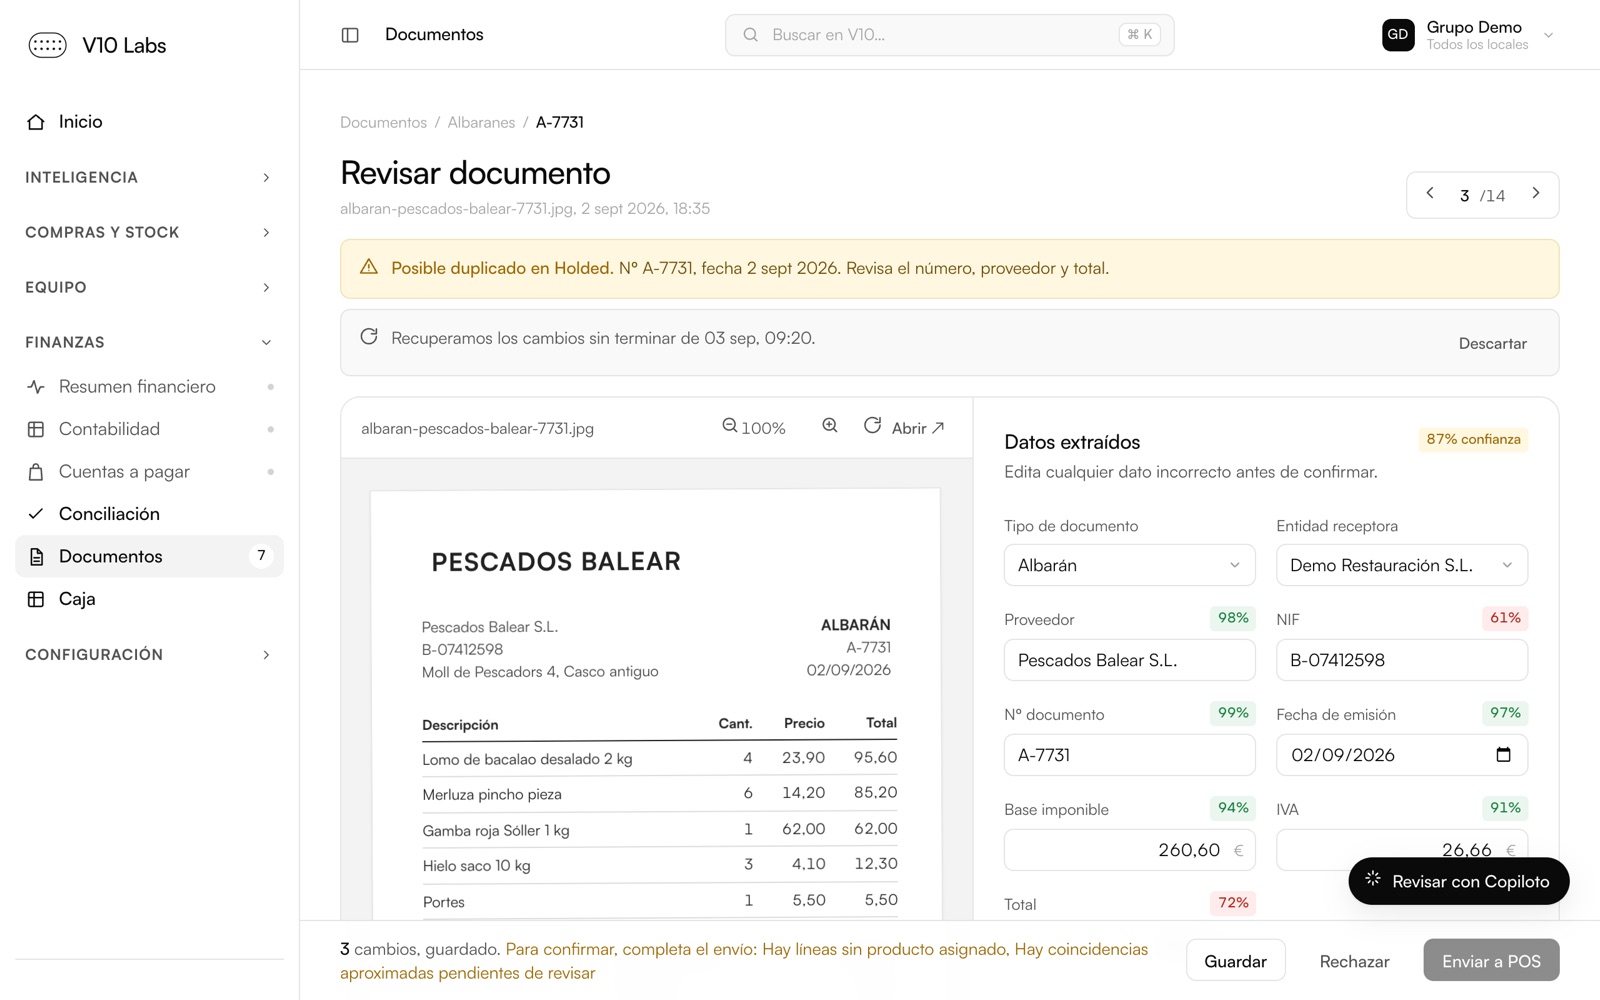Screen dimensions: 1600x1000
Task: Zoom in the document preview
Action: [830, 426]
